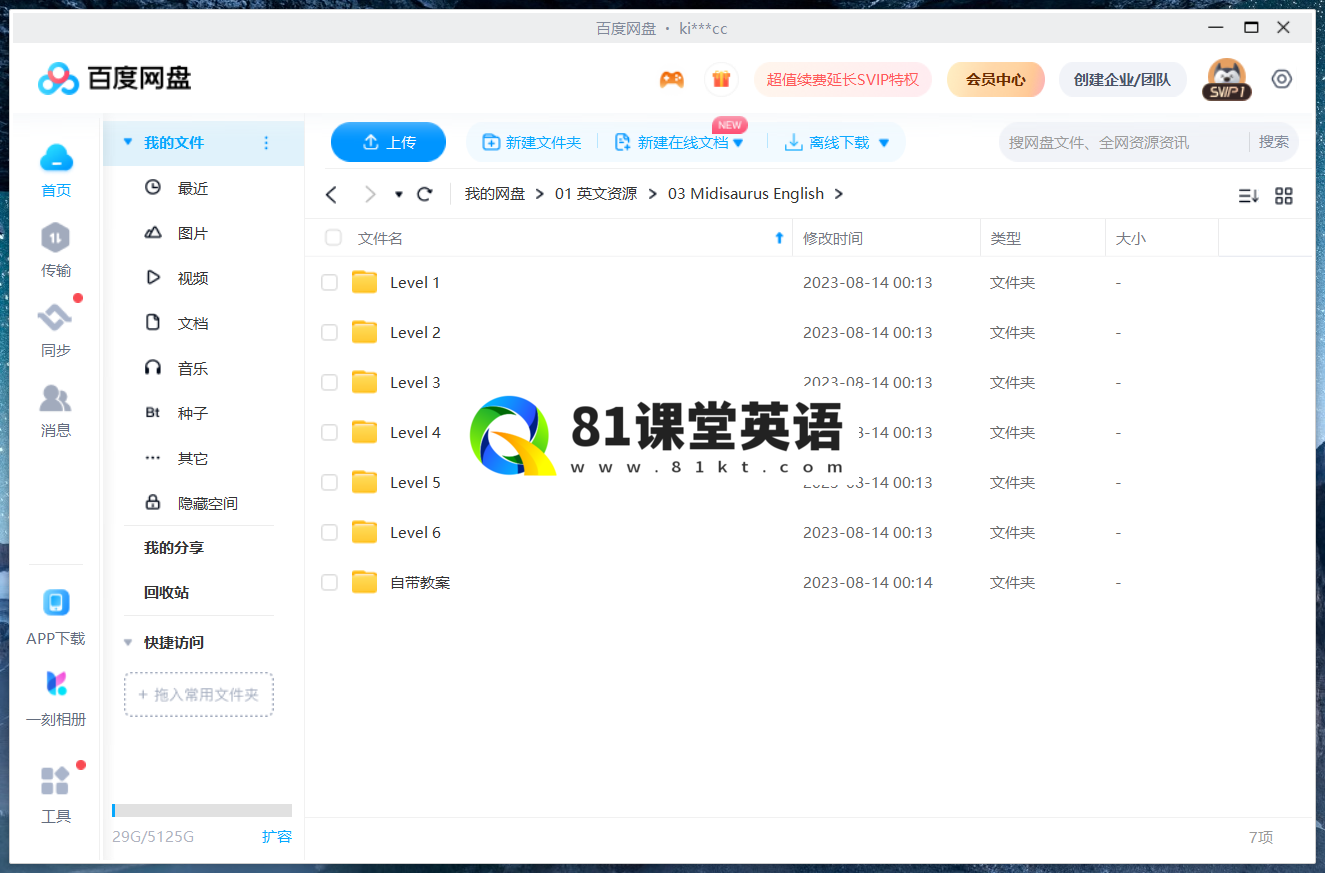Screen dimensions: 1325x873
Task: Select 其它 in sidebar
Action: 193,458
